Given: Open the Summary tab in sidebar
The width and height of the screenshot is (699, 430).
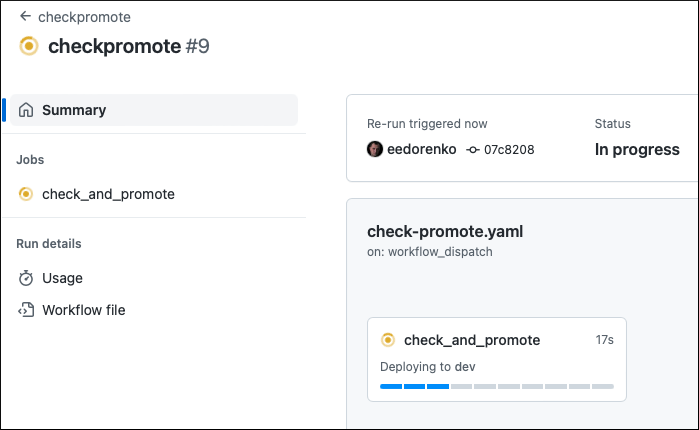Looking at the screenshot, I should (74, 110).
